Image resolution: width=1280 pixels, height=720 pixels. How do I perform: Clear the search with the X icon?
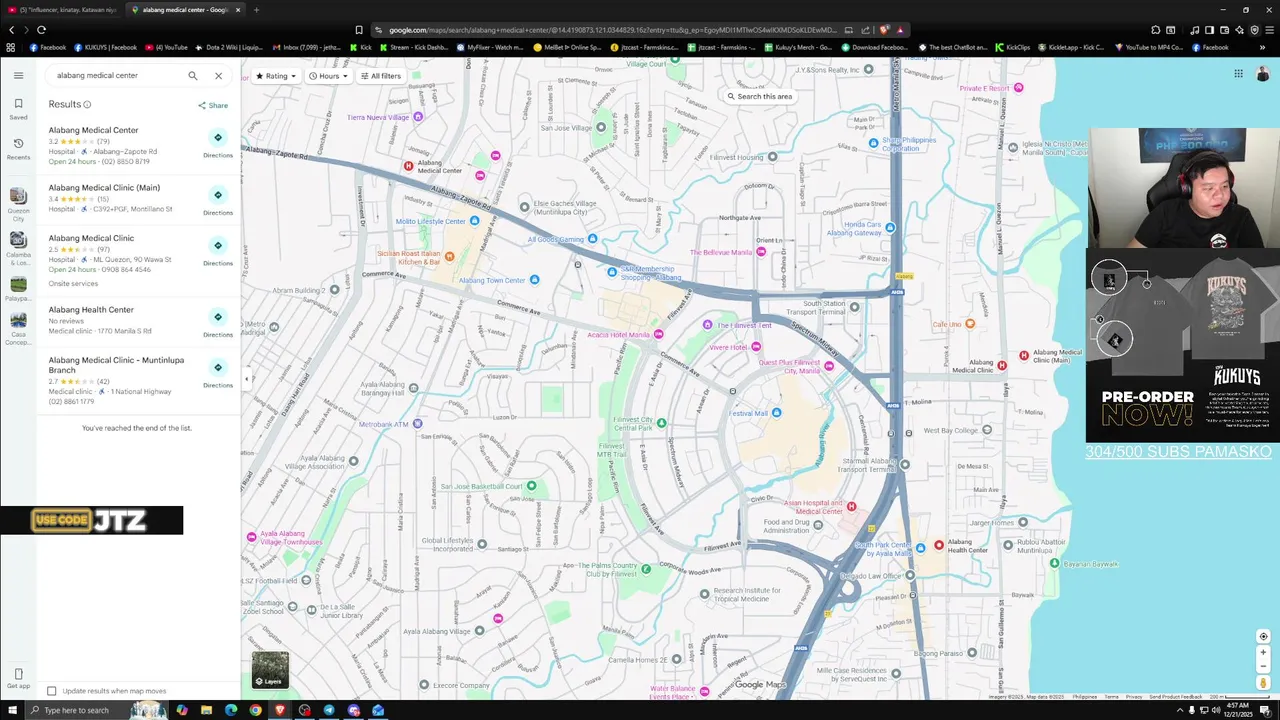point(218,76)
